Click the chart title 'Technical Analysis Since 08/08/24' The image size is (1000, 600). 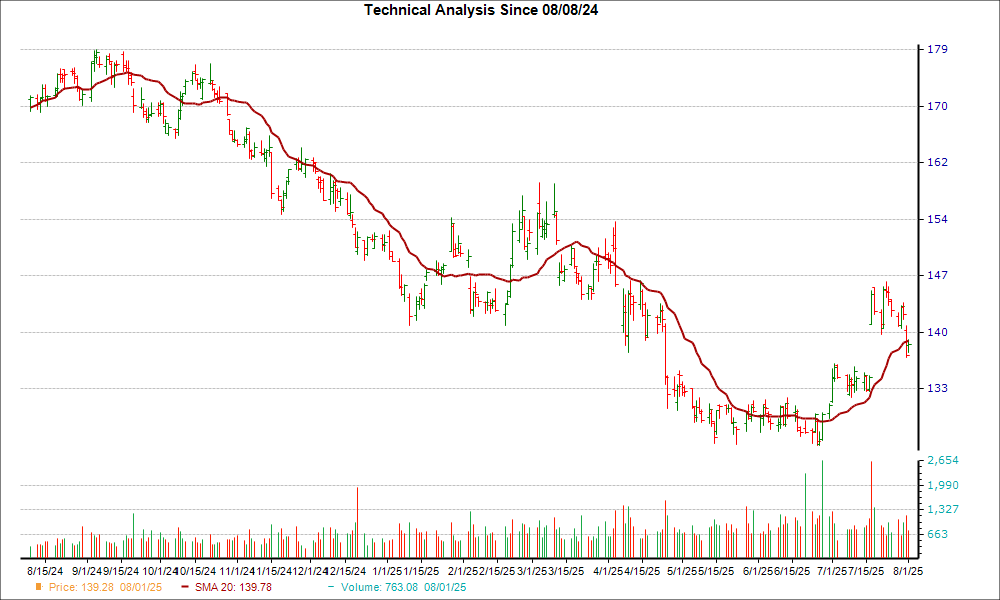pos(481,10)
